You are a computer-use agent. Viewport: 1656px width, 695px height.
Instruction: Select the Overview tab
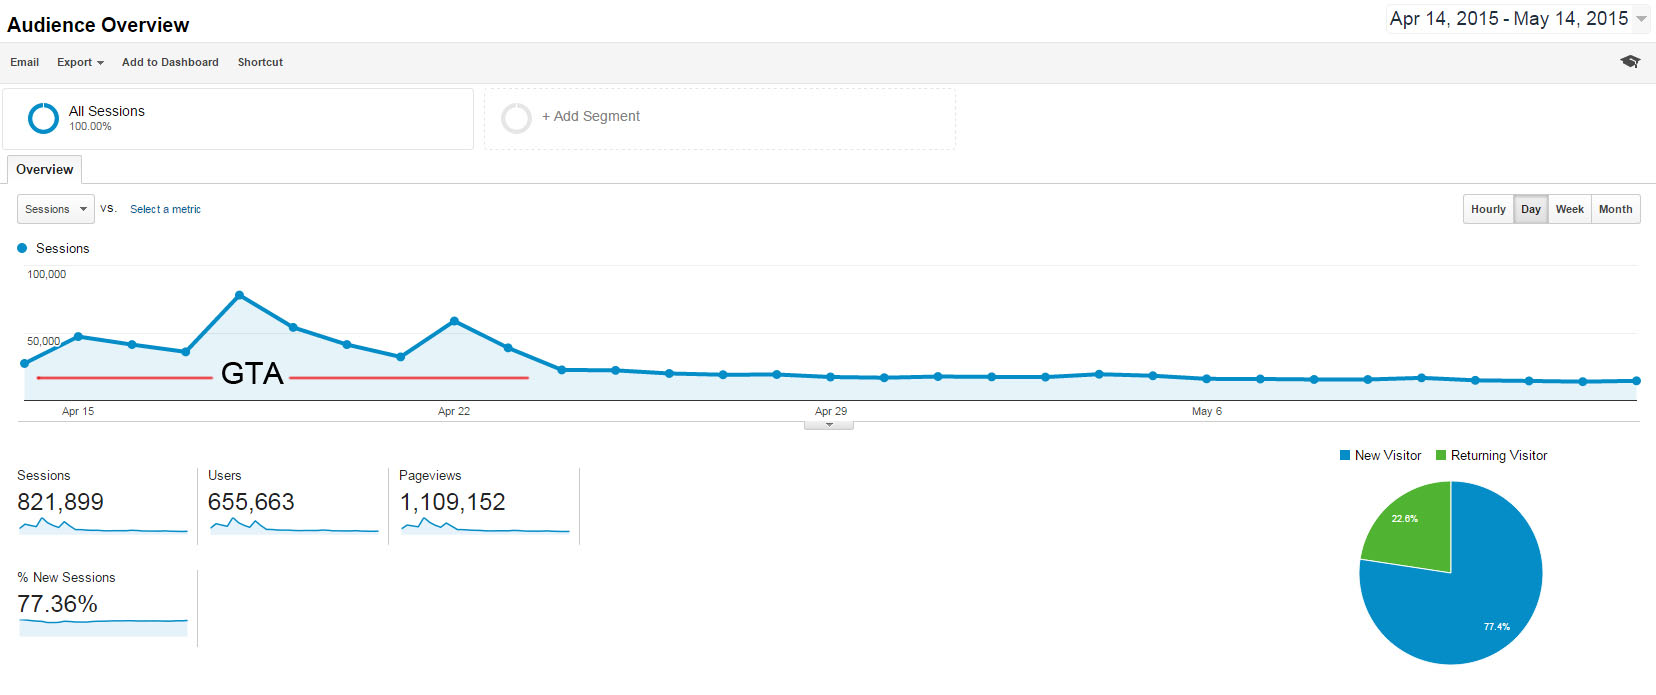tap(44, 170)
